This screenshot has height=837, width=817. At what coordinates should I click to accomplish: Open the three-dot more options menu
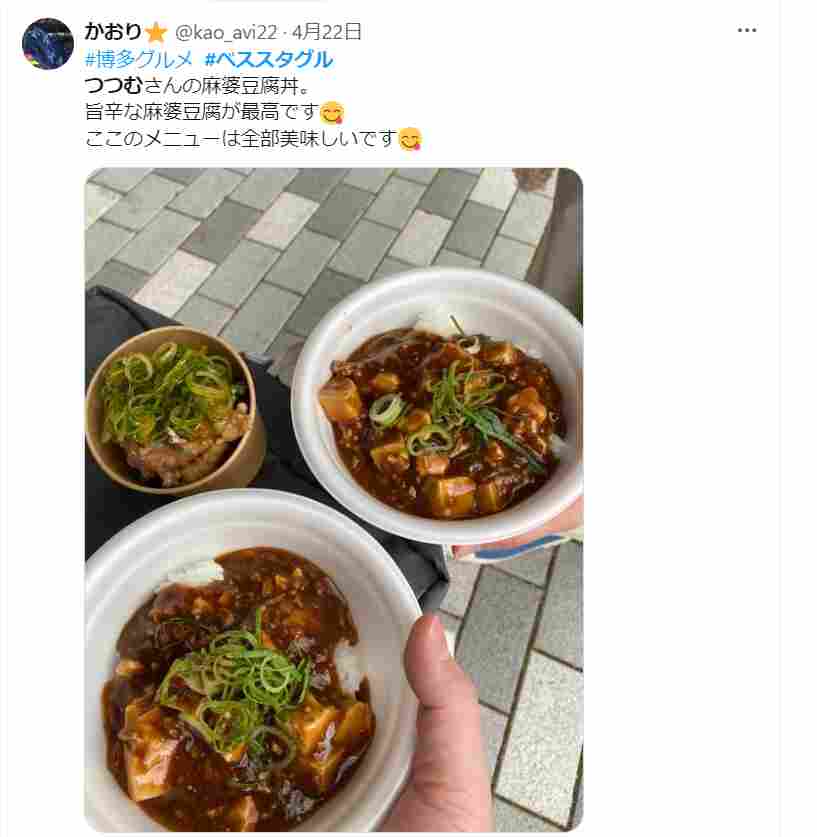pyautogui.click(x=747, y=30)
